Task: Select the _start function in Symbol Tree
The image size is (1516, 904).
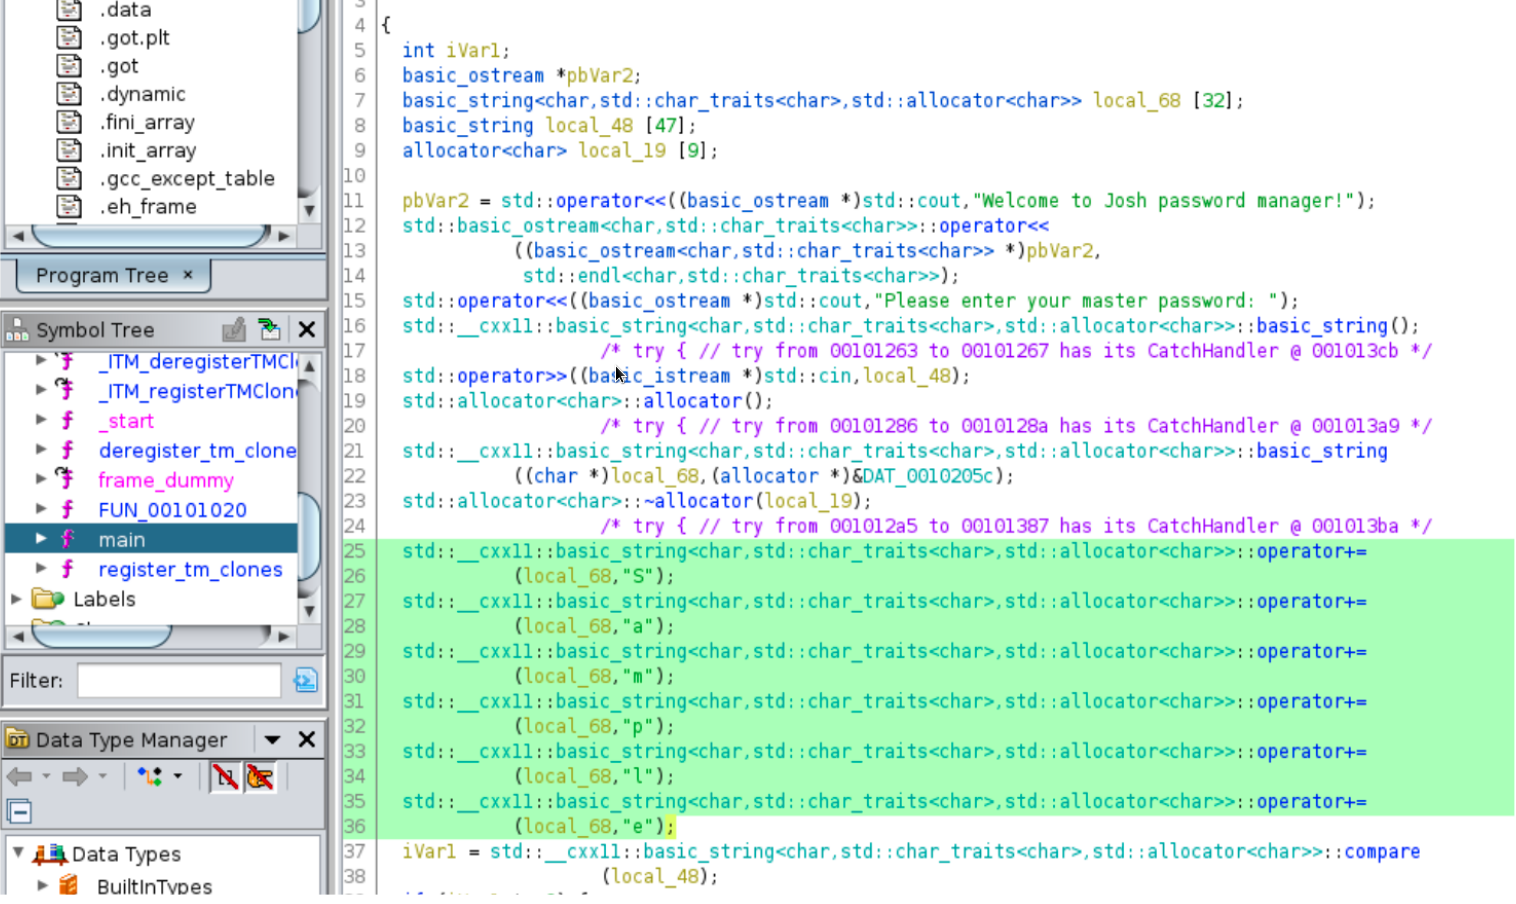Action: (126, 421)
